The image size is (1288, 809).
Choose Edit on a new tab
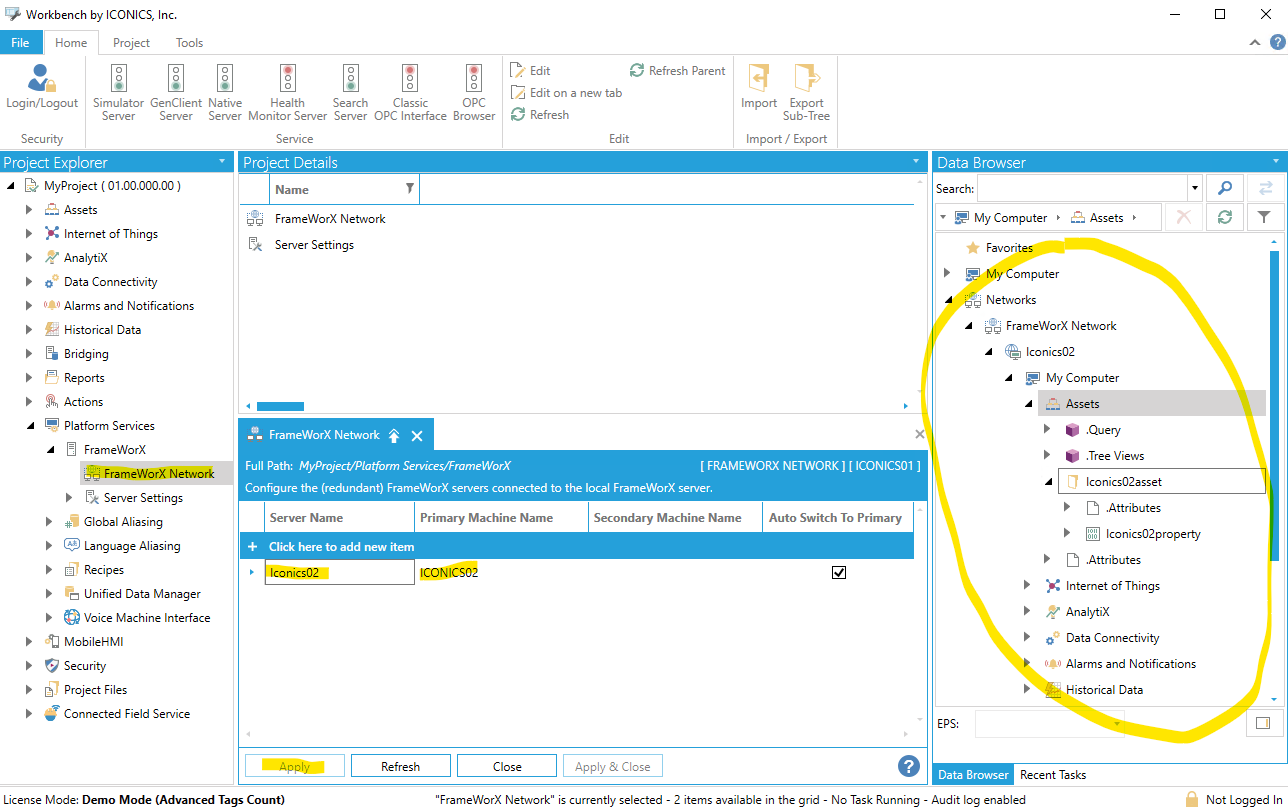[x=566, y=92]
